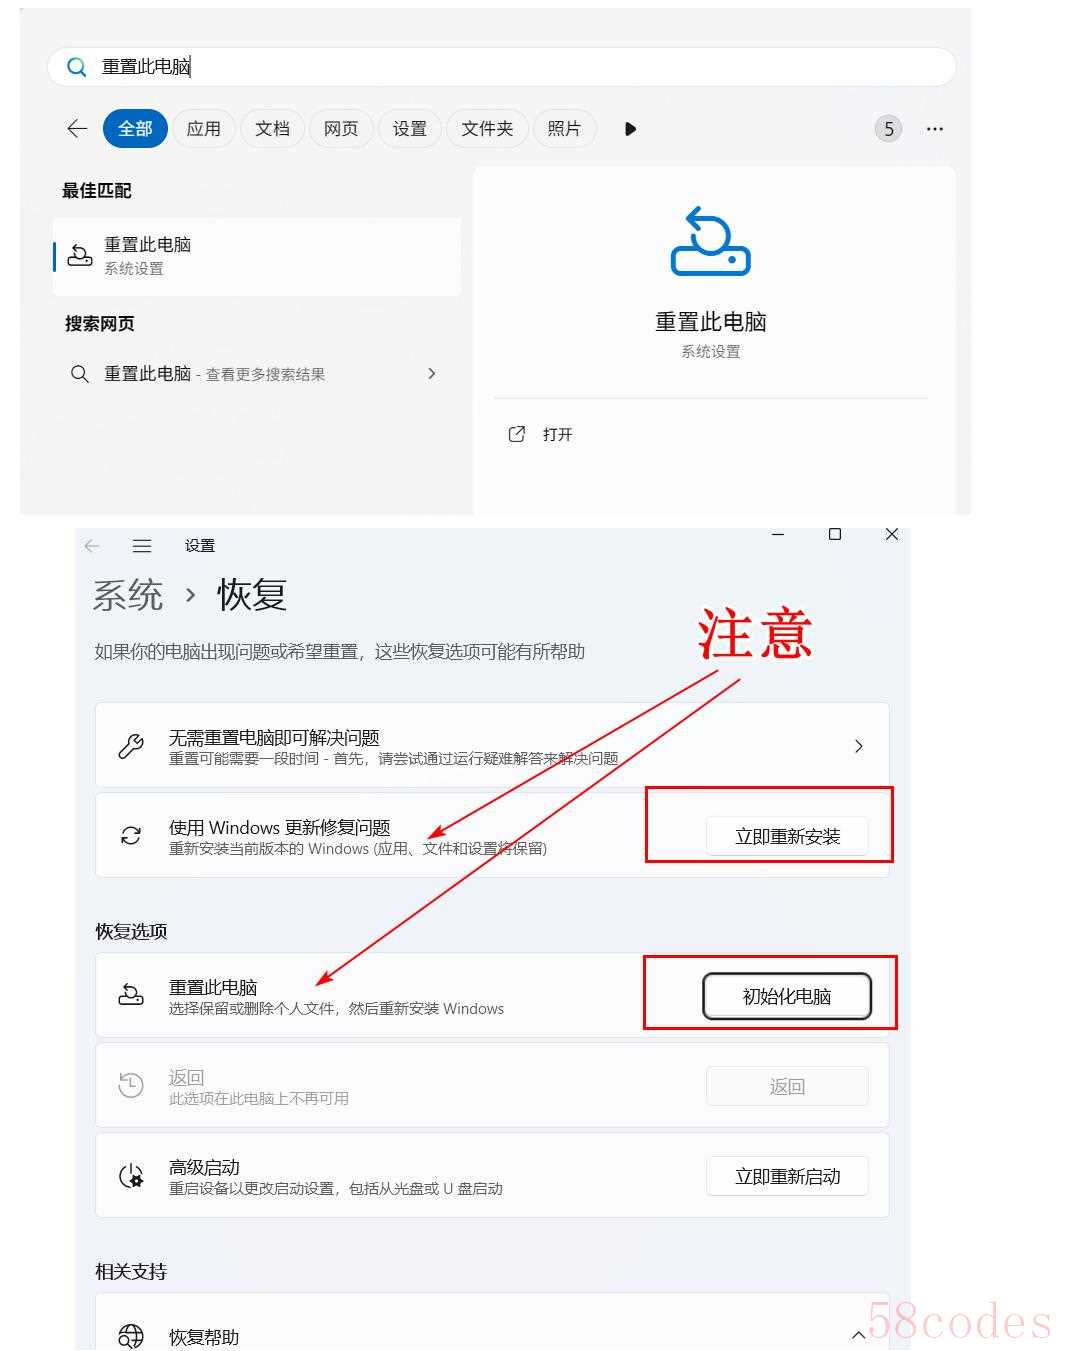Collapse the 恢复帮助 section chevron
The image size is (1067, 1351).
[x=859, y=1336]
